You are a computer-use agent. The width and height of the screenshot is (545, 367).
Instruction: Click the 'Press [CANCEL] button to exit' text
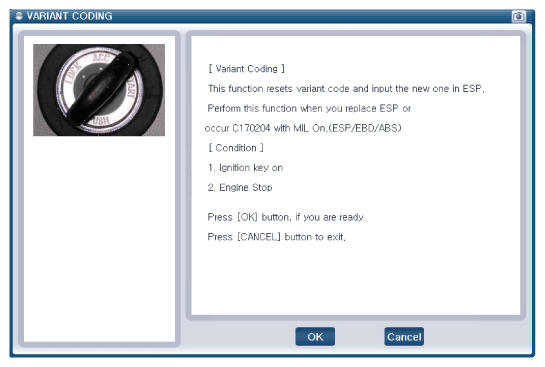[276, 237]
